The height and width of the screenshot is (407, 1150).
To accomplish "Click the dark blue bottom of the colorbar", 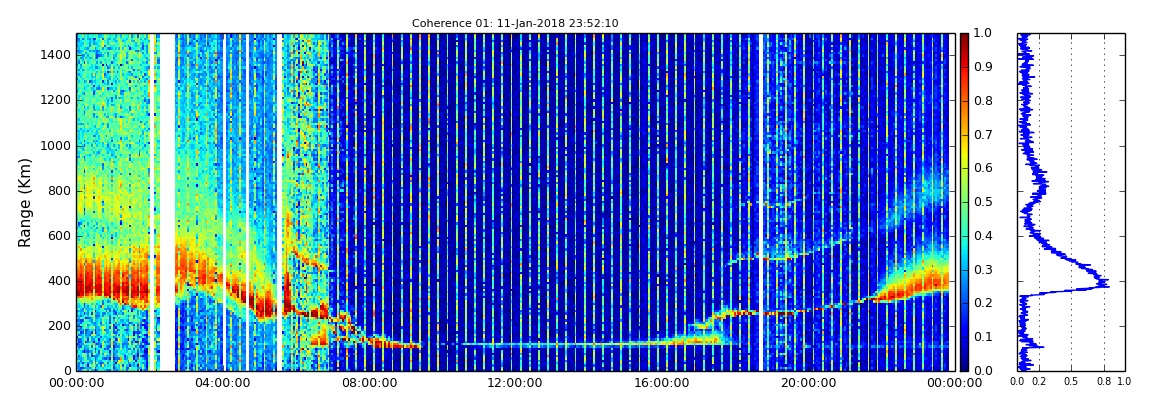I will 964,365.
